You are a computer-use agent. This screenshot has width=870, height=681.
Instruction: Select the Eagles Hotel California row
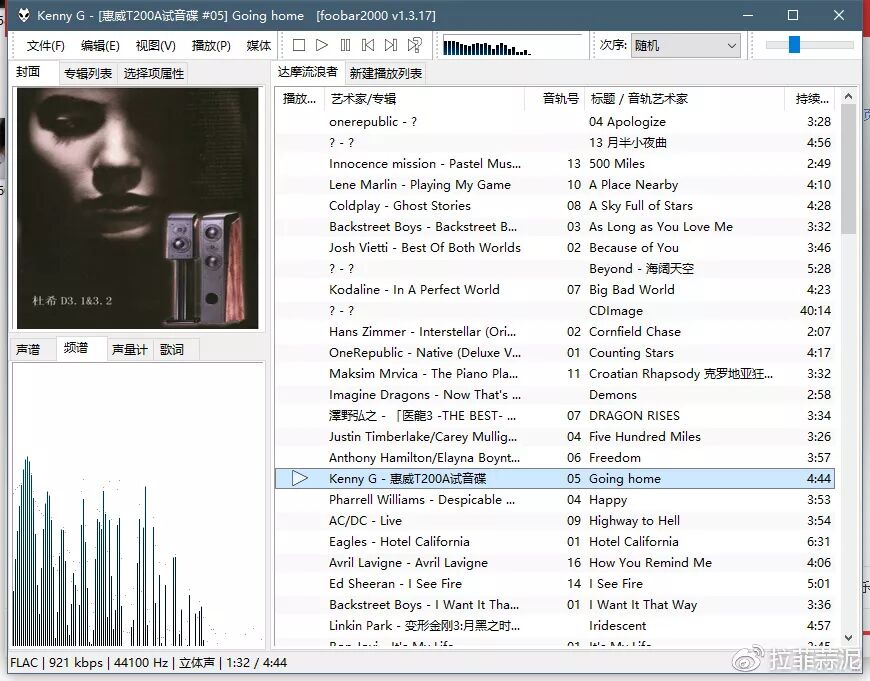click(555, 542)
